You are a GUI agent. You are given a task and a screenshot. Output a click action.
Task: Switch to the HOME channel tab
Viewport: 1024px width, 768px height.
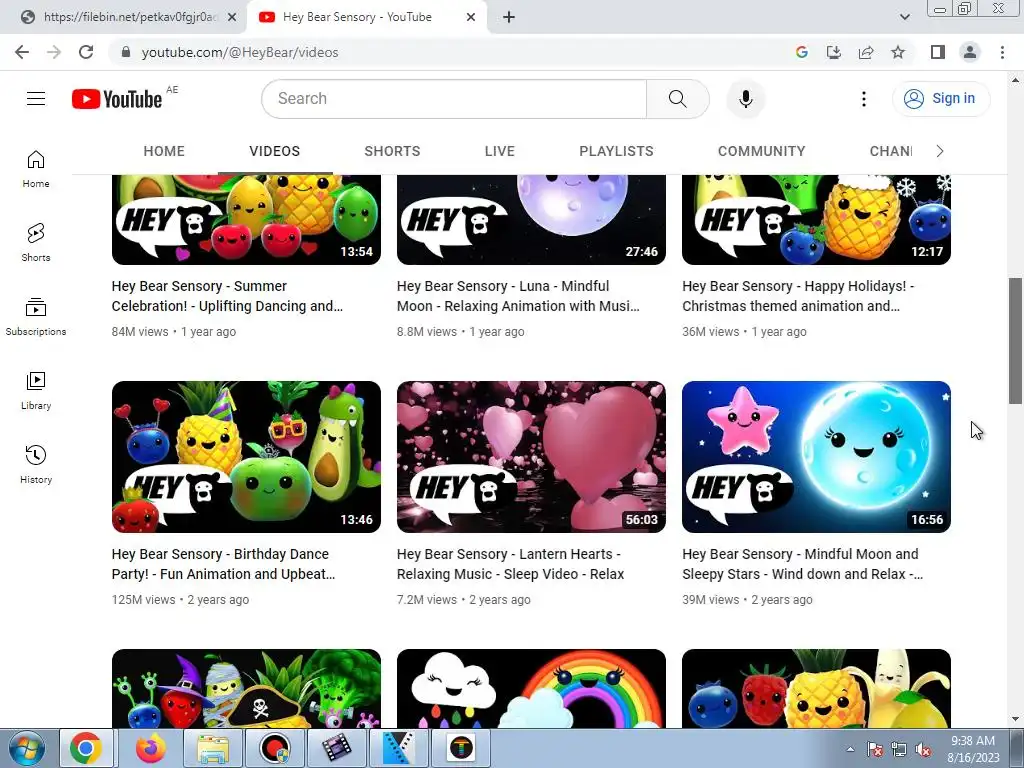click(164, 151)
